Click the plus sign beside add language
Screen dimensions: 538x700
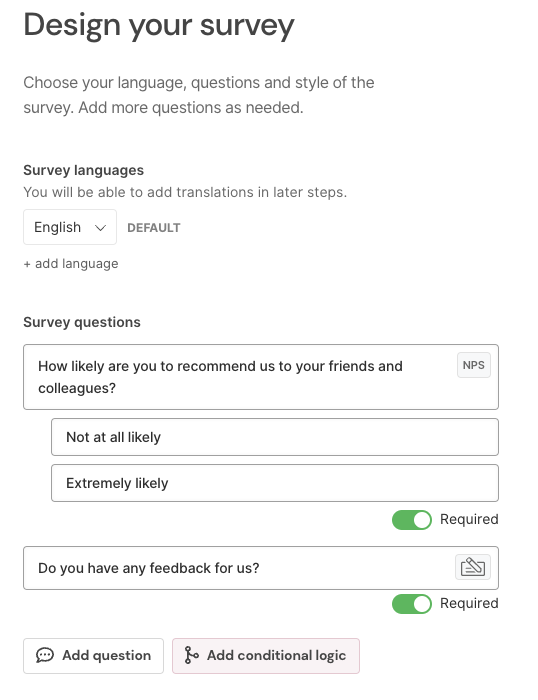[x=27, y=264]
